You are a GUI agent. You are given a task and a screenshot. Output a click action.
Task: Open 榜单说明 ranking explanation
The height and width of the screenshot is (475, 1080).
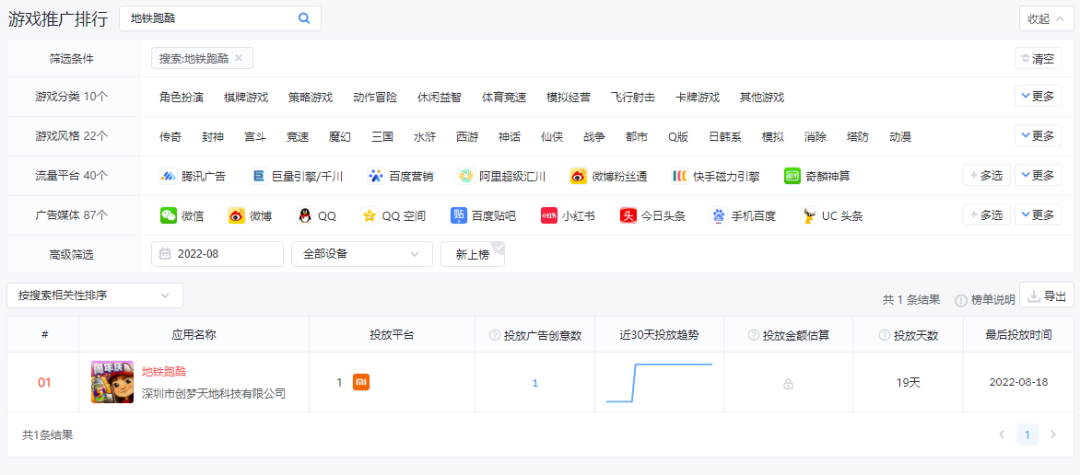point(985,300)
